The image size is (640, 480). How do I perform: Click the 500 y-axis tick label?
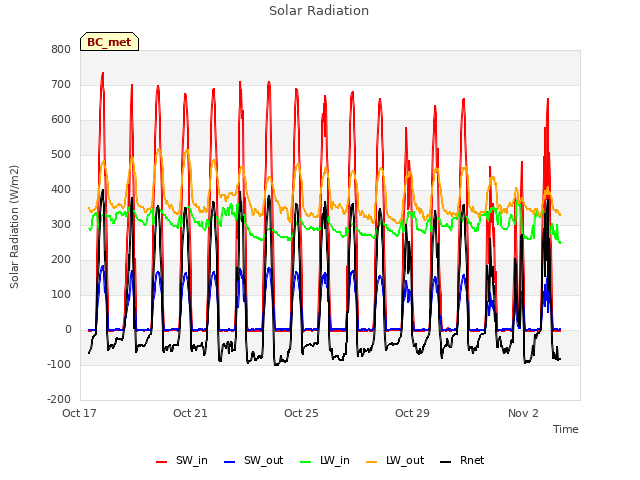tap(61, 155)
